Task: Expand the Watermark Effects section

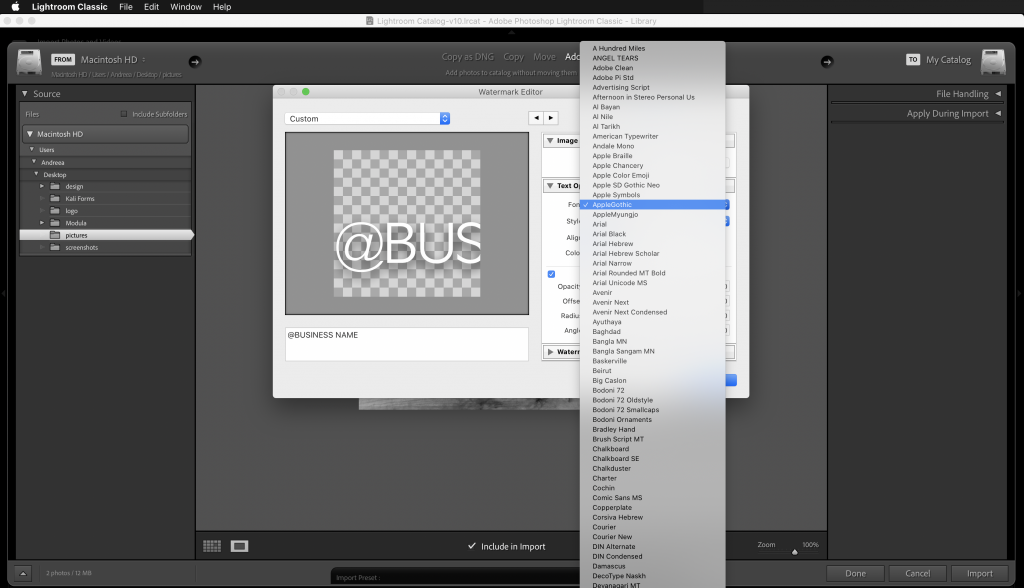Action: [x=552, y=351]
